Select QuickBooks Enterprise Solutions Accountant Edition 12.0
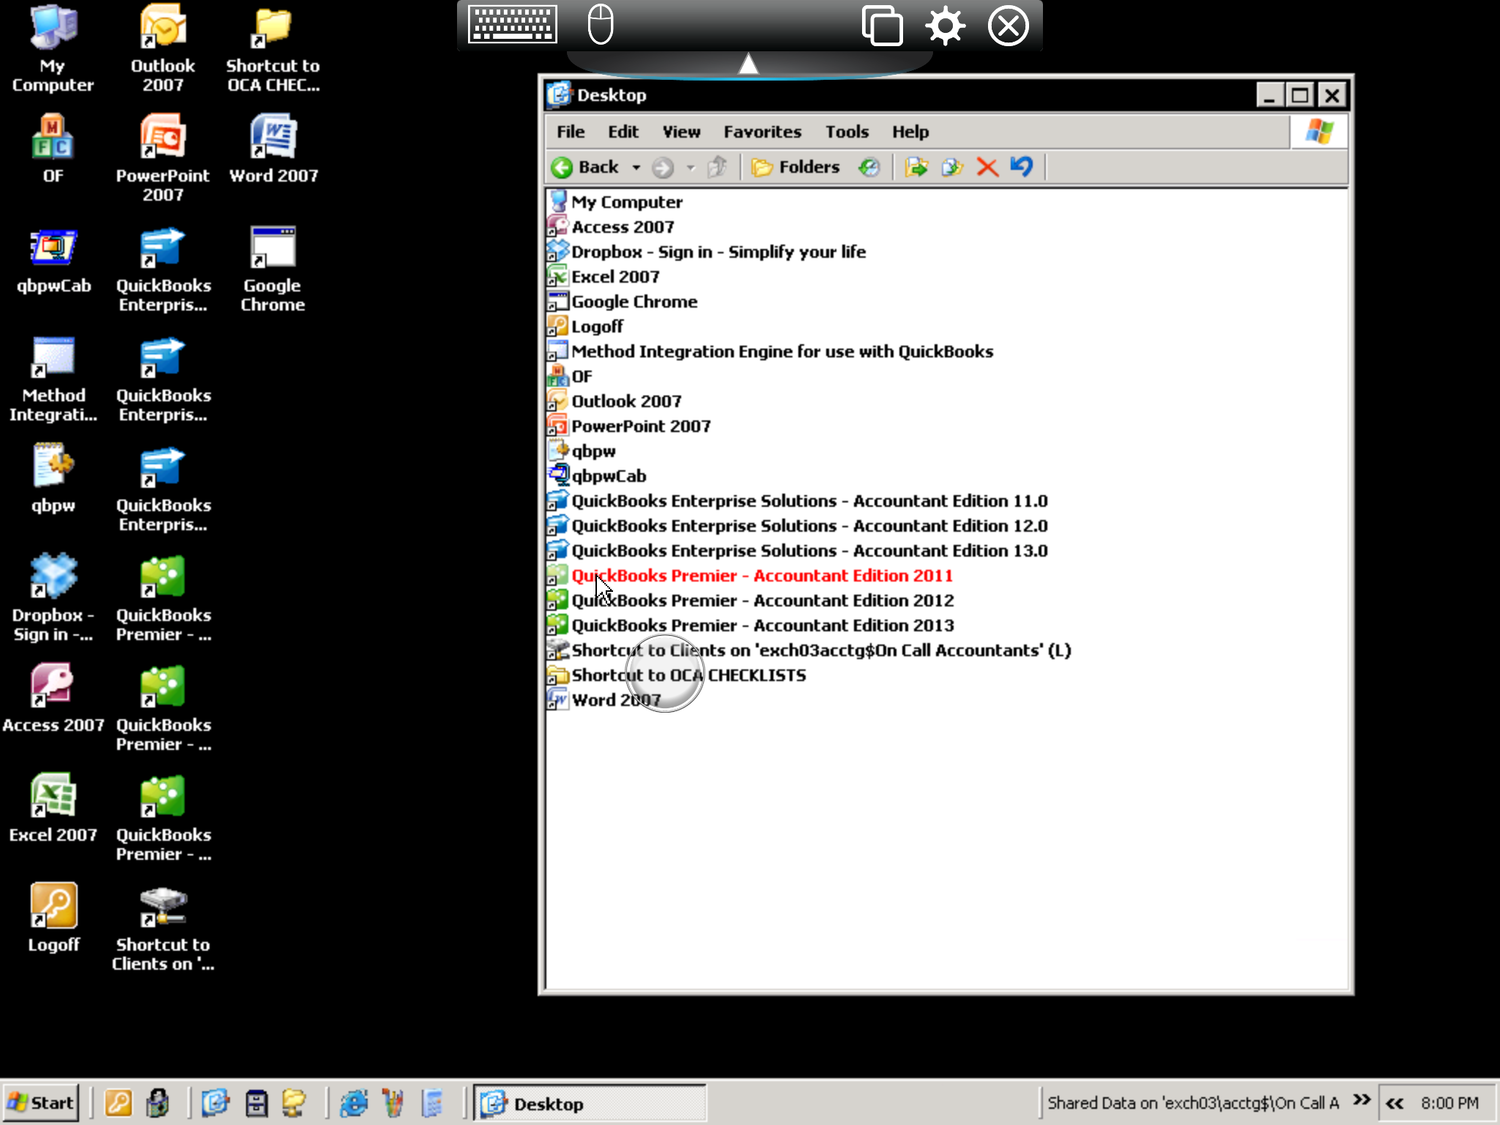This screenshot has width=1500, height=1125. pyautogui.click(x=798, y=526)
